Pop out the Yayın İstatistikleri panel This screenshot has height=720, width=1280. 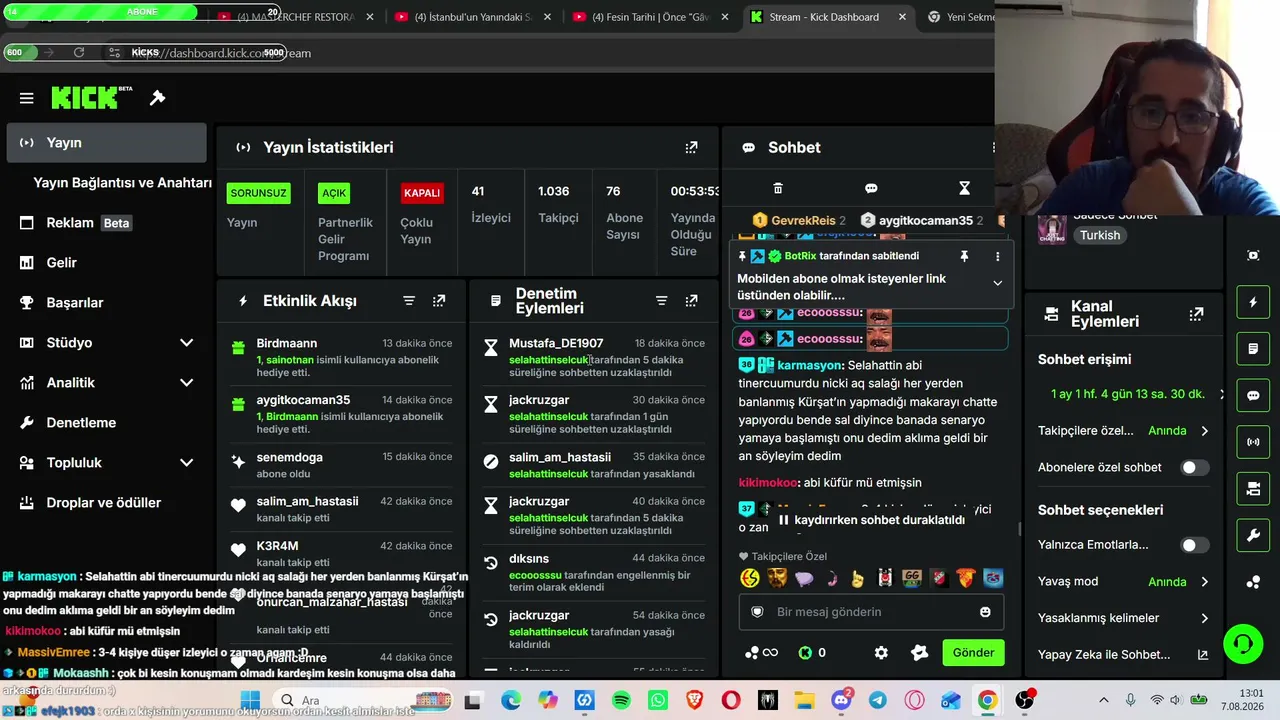pyautogui.click(x=691, y=147)
